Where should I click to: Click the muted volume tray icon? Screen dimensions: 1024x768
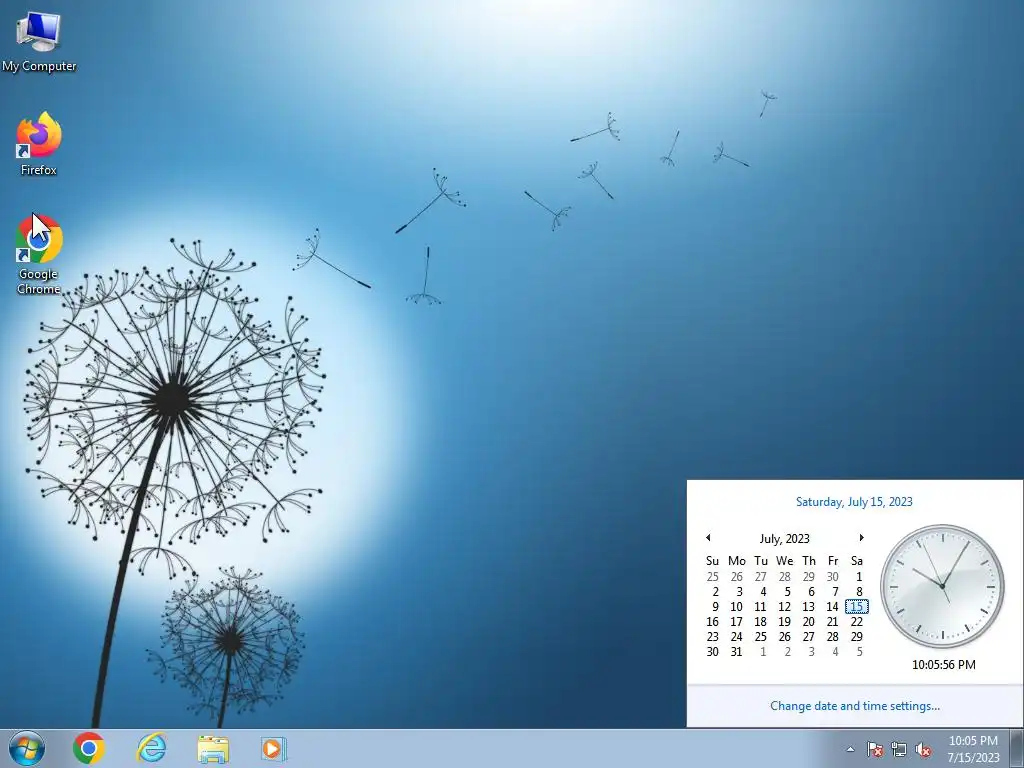[x=923, y=749]
